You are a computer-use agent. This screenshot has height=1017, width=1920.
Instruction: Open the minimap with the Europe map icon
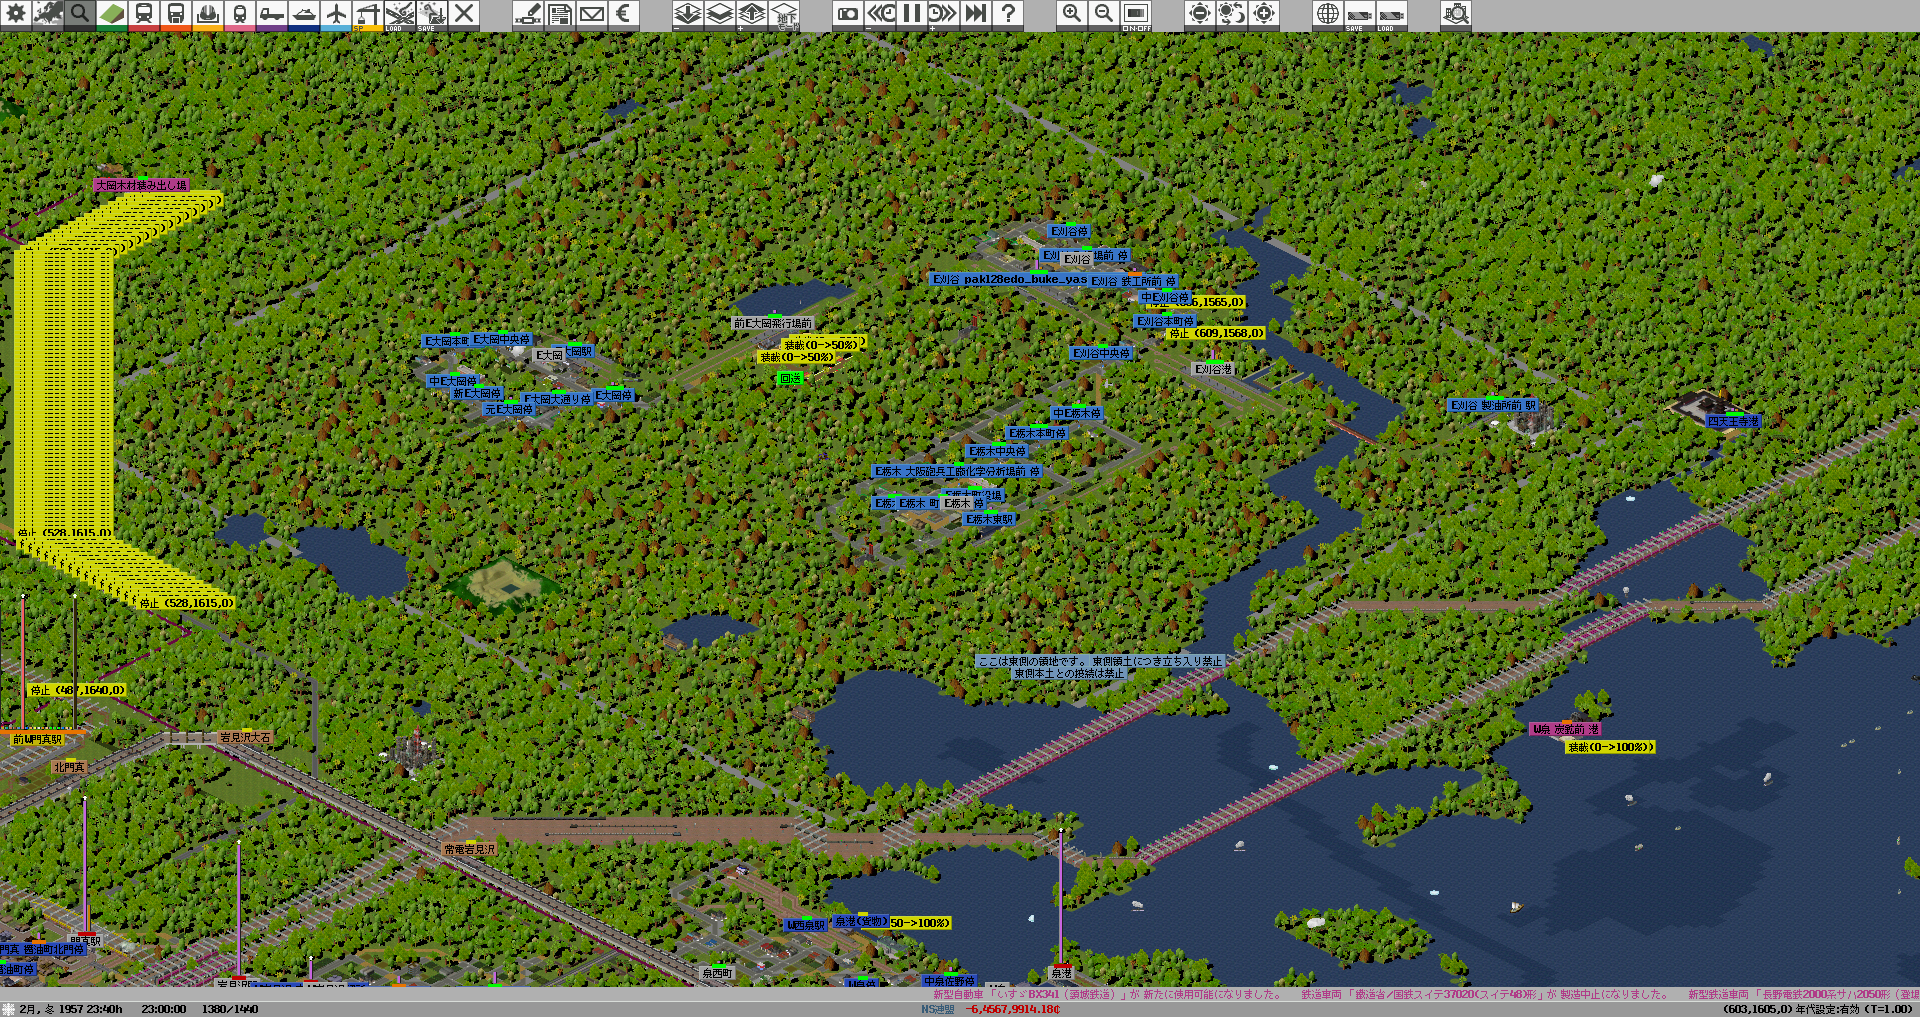48,14
